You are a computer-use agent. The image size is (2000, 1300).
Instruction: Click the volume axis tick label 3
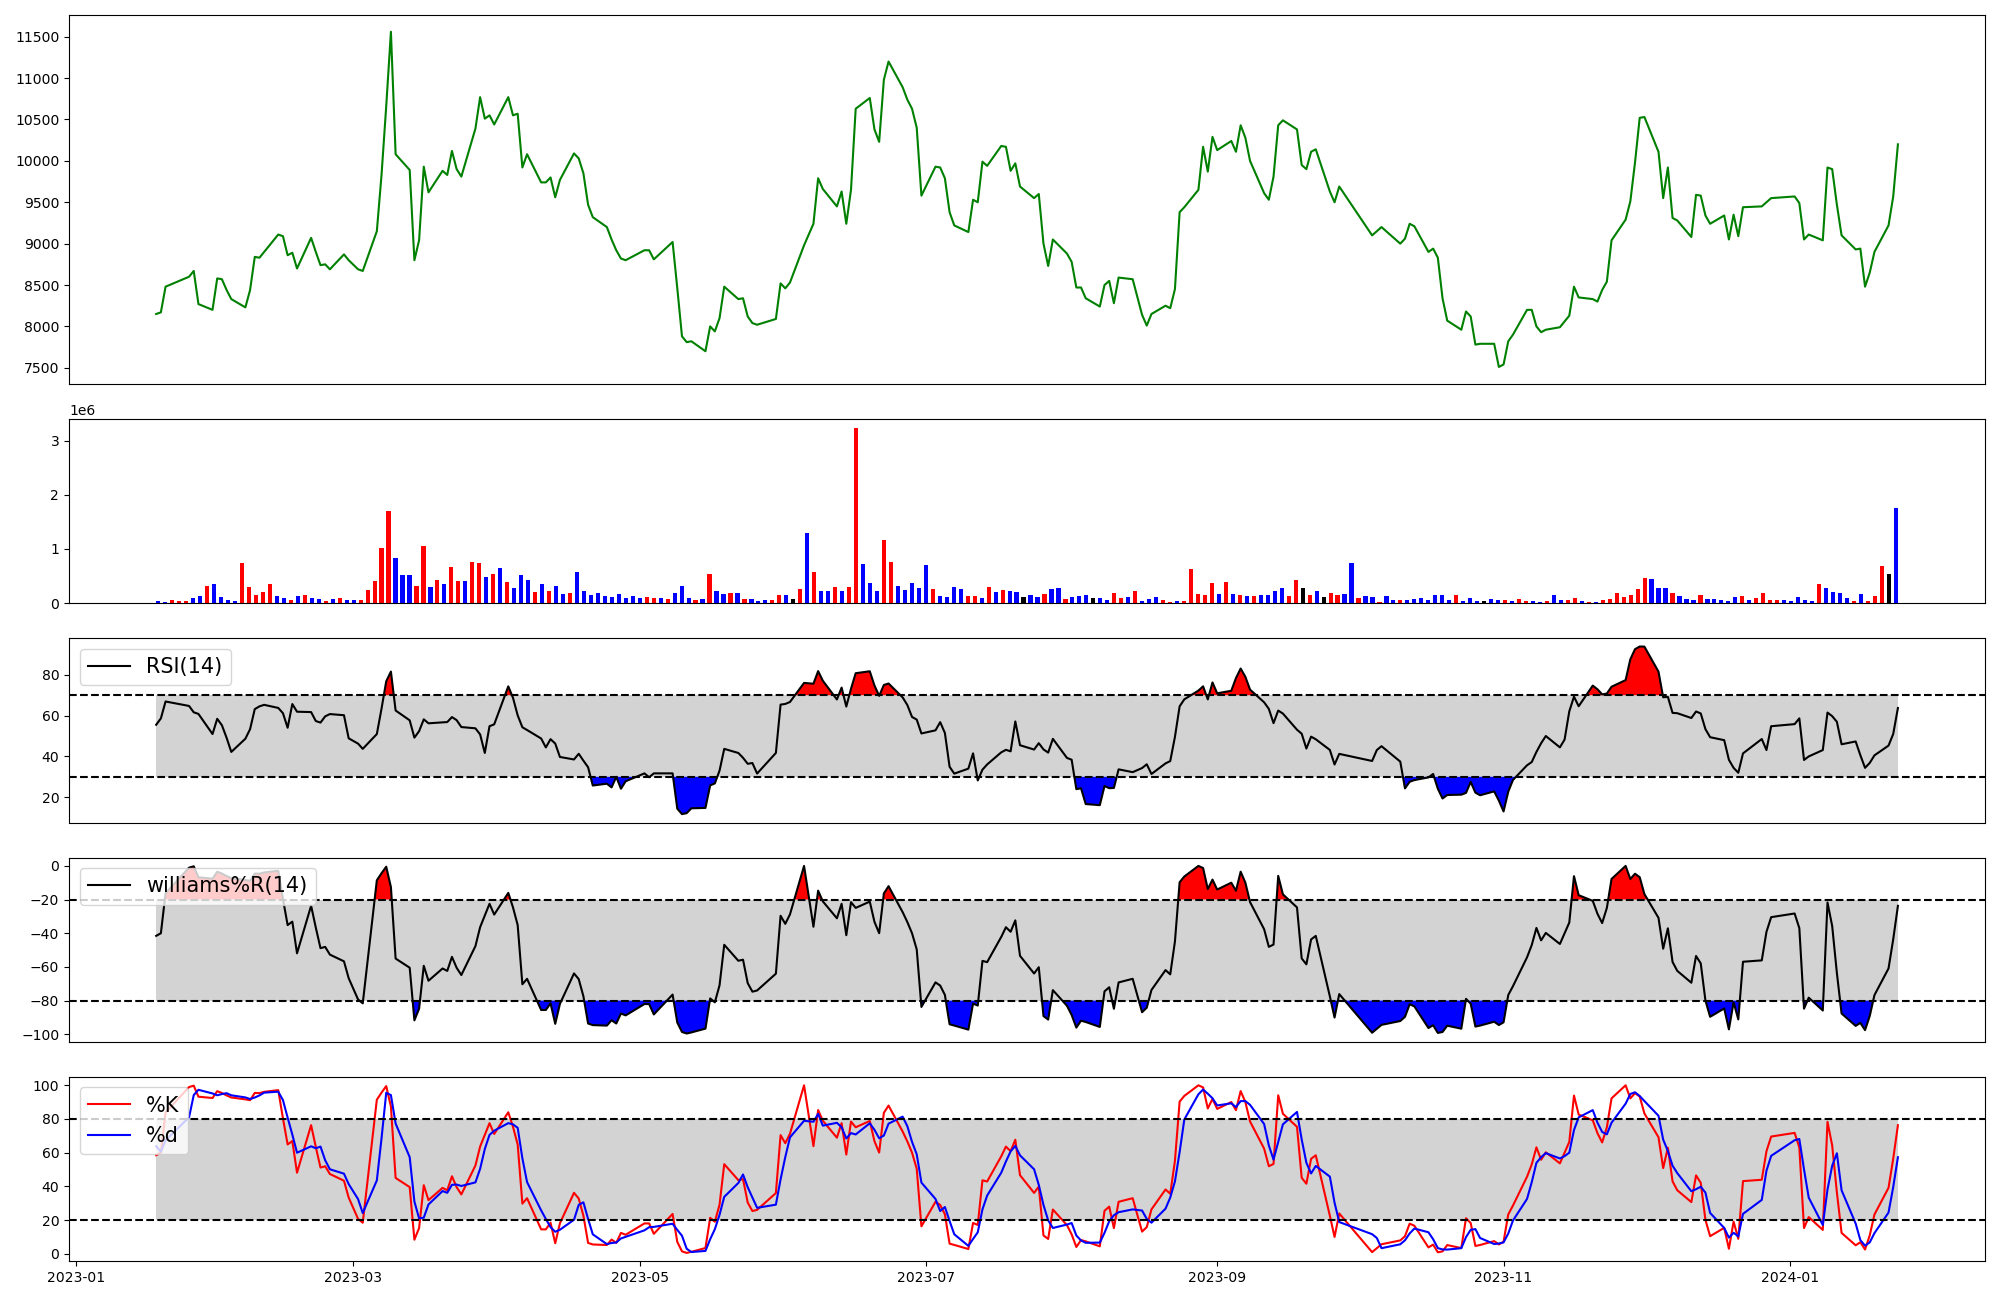pos(56,441)
